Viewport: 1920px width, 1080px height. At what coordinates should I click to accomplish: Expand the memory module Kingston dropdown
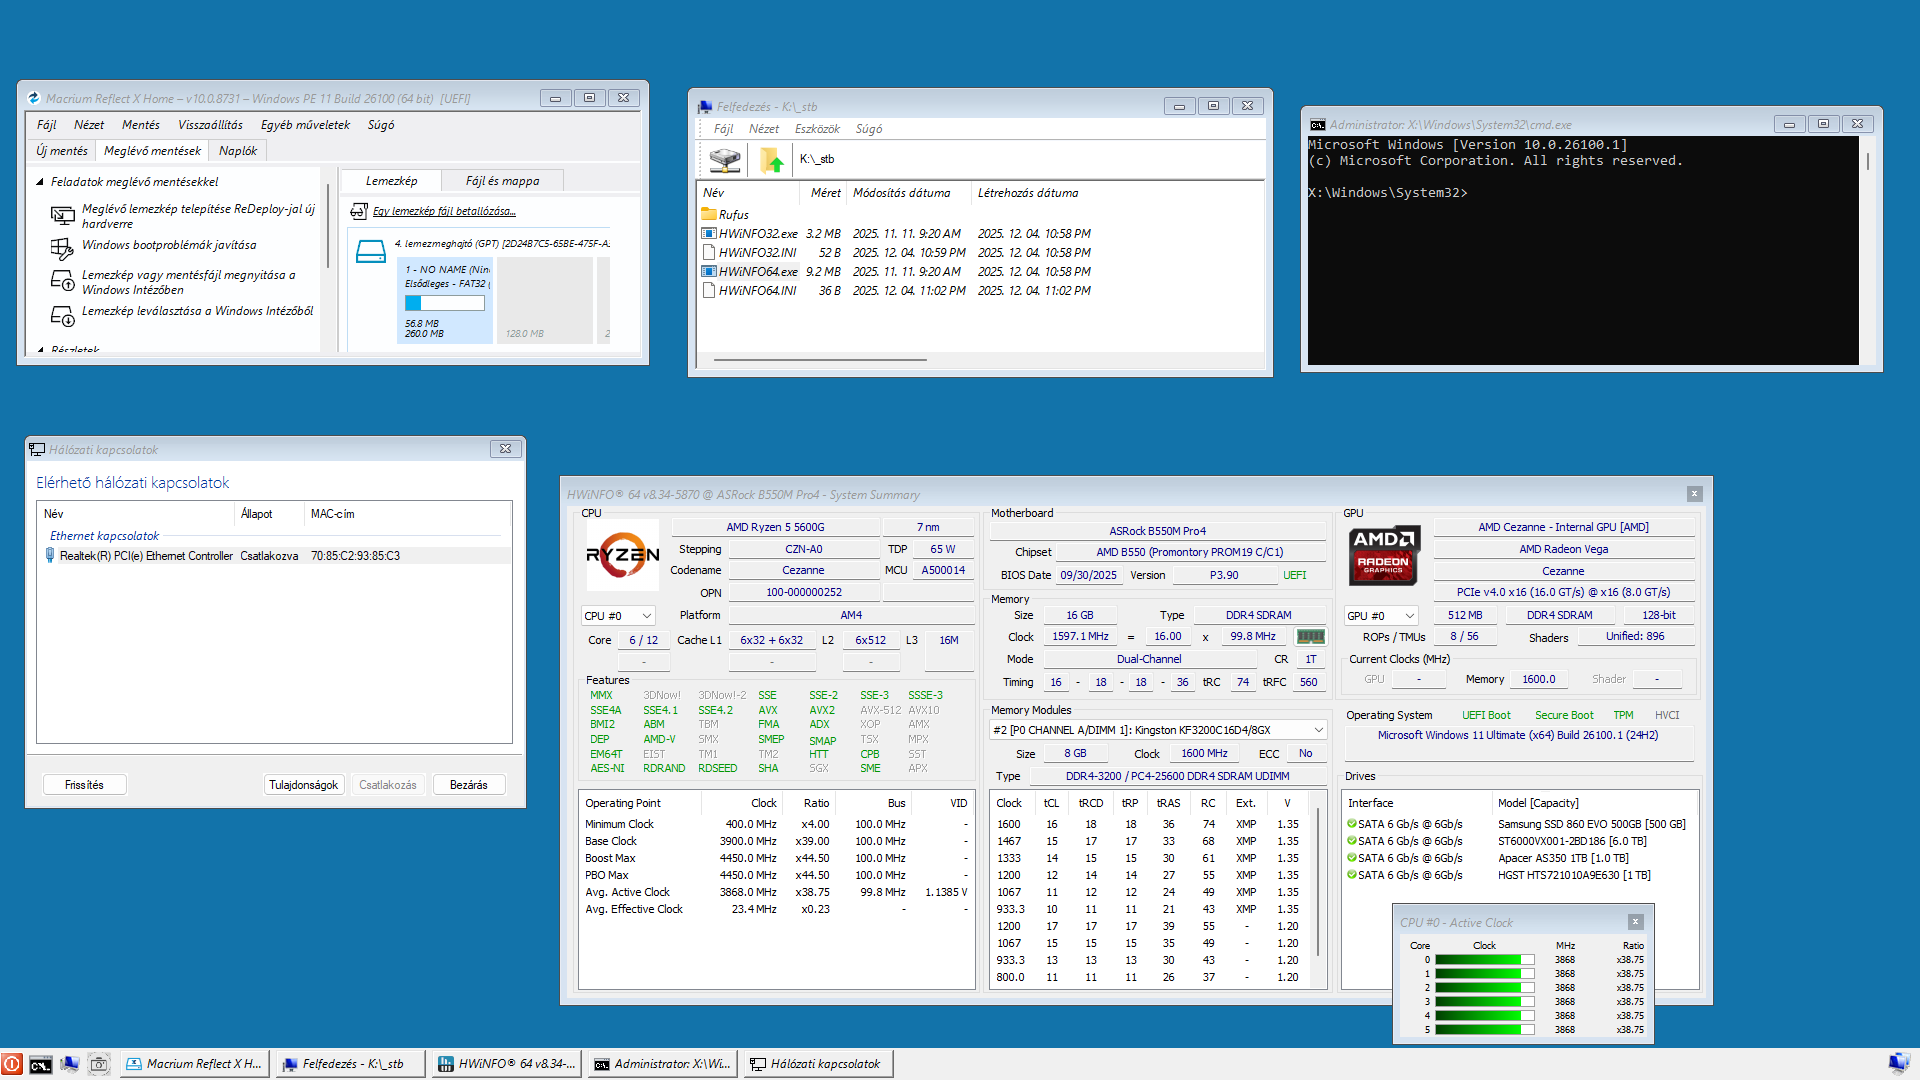(x=1318, y=730)
